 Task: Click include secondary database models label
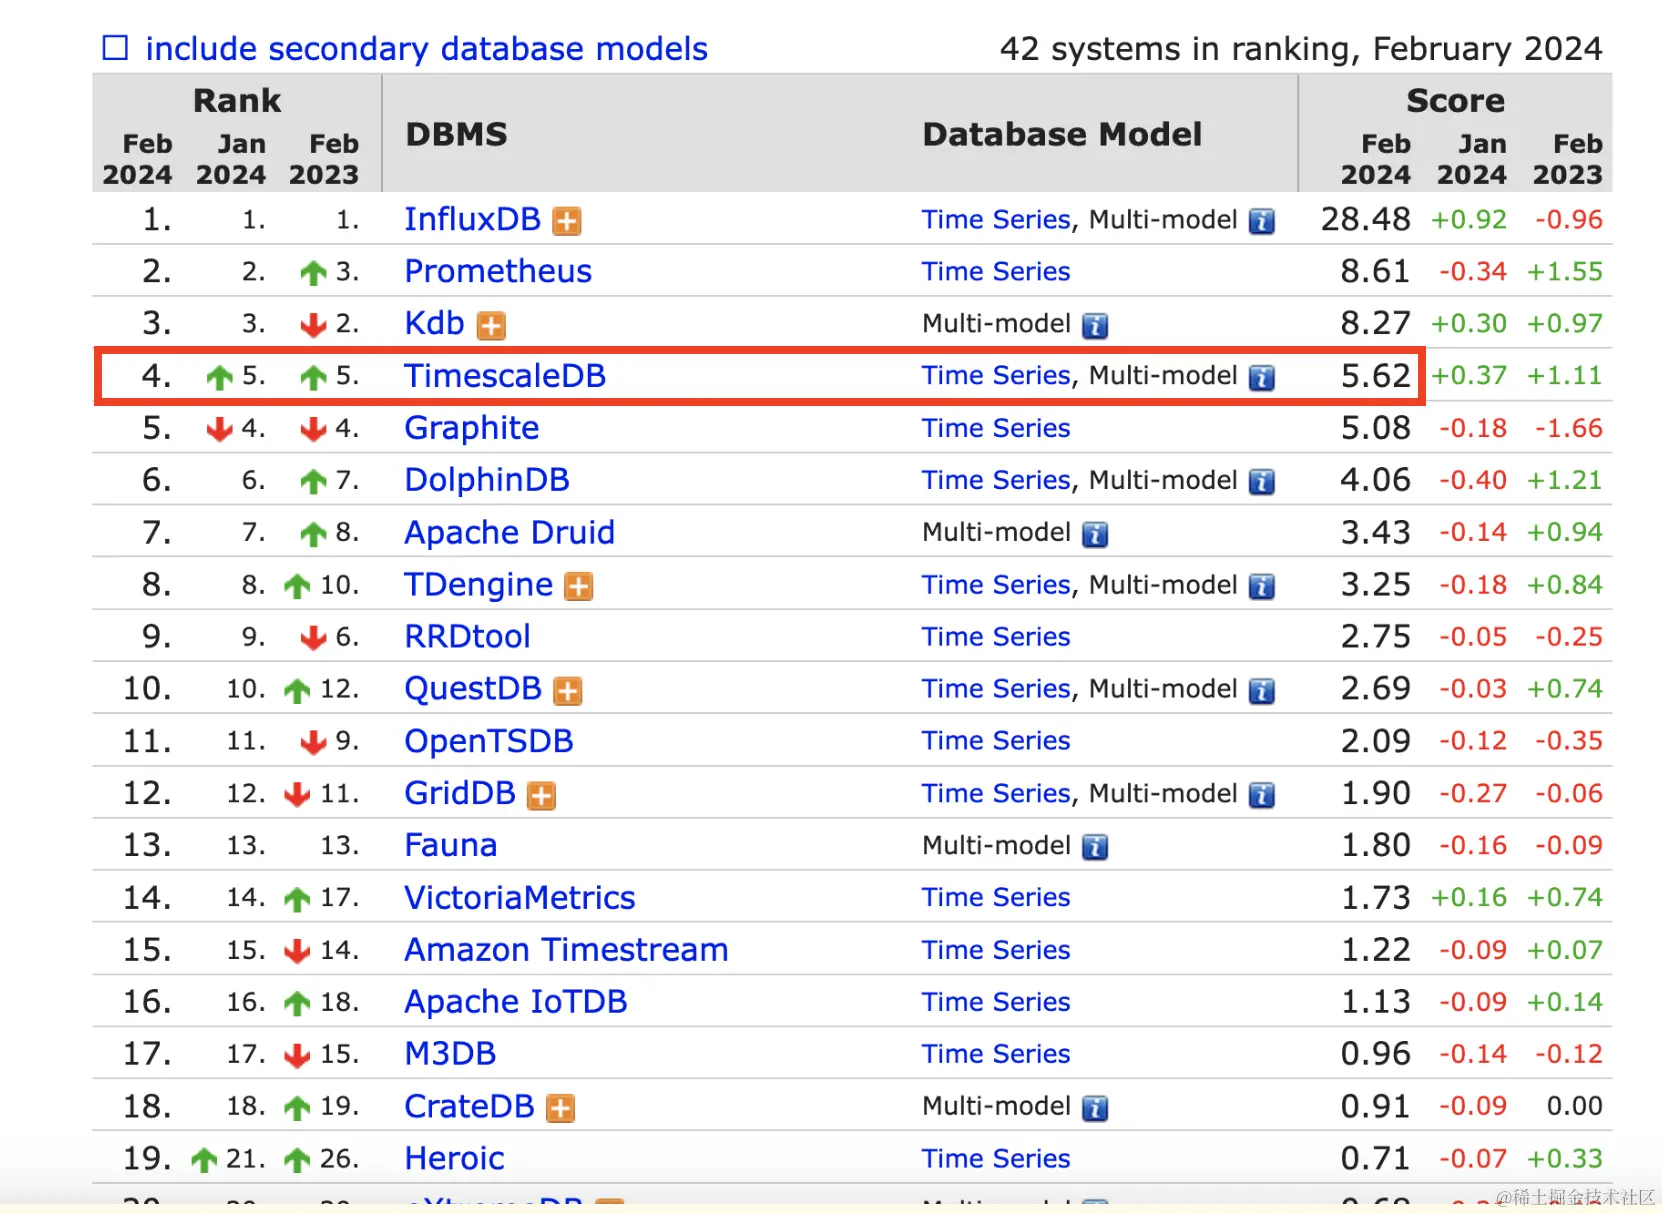[427, 48]
